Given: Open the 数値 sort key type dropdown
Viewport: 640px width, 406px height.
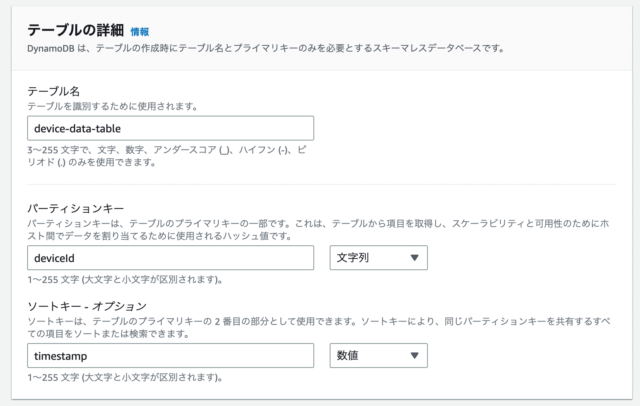Looking at the screenshot, I should [378, 355].
